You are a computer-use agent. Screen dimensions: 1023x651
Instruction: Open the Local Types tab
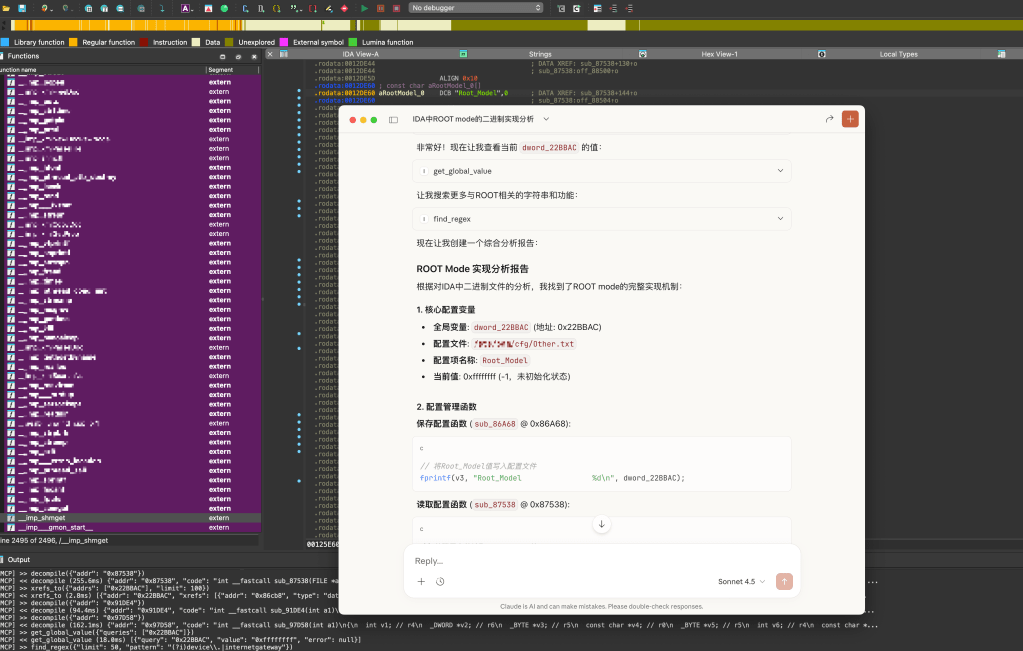[898, 54]
